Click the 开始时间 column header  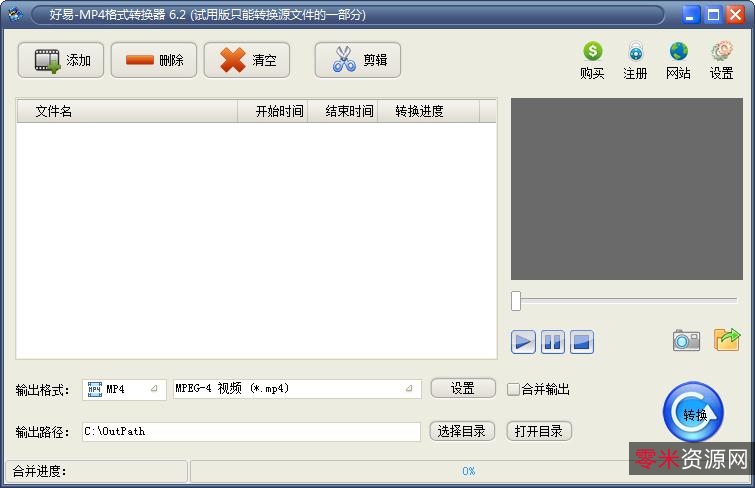(273, 111)
